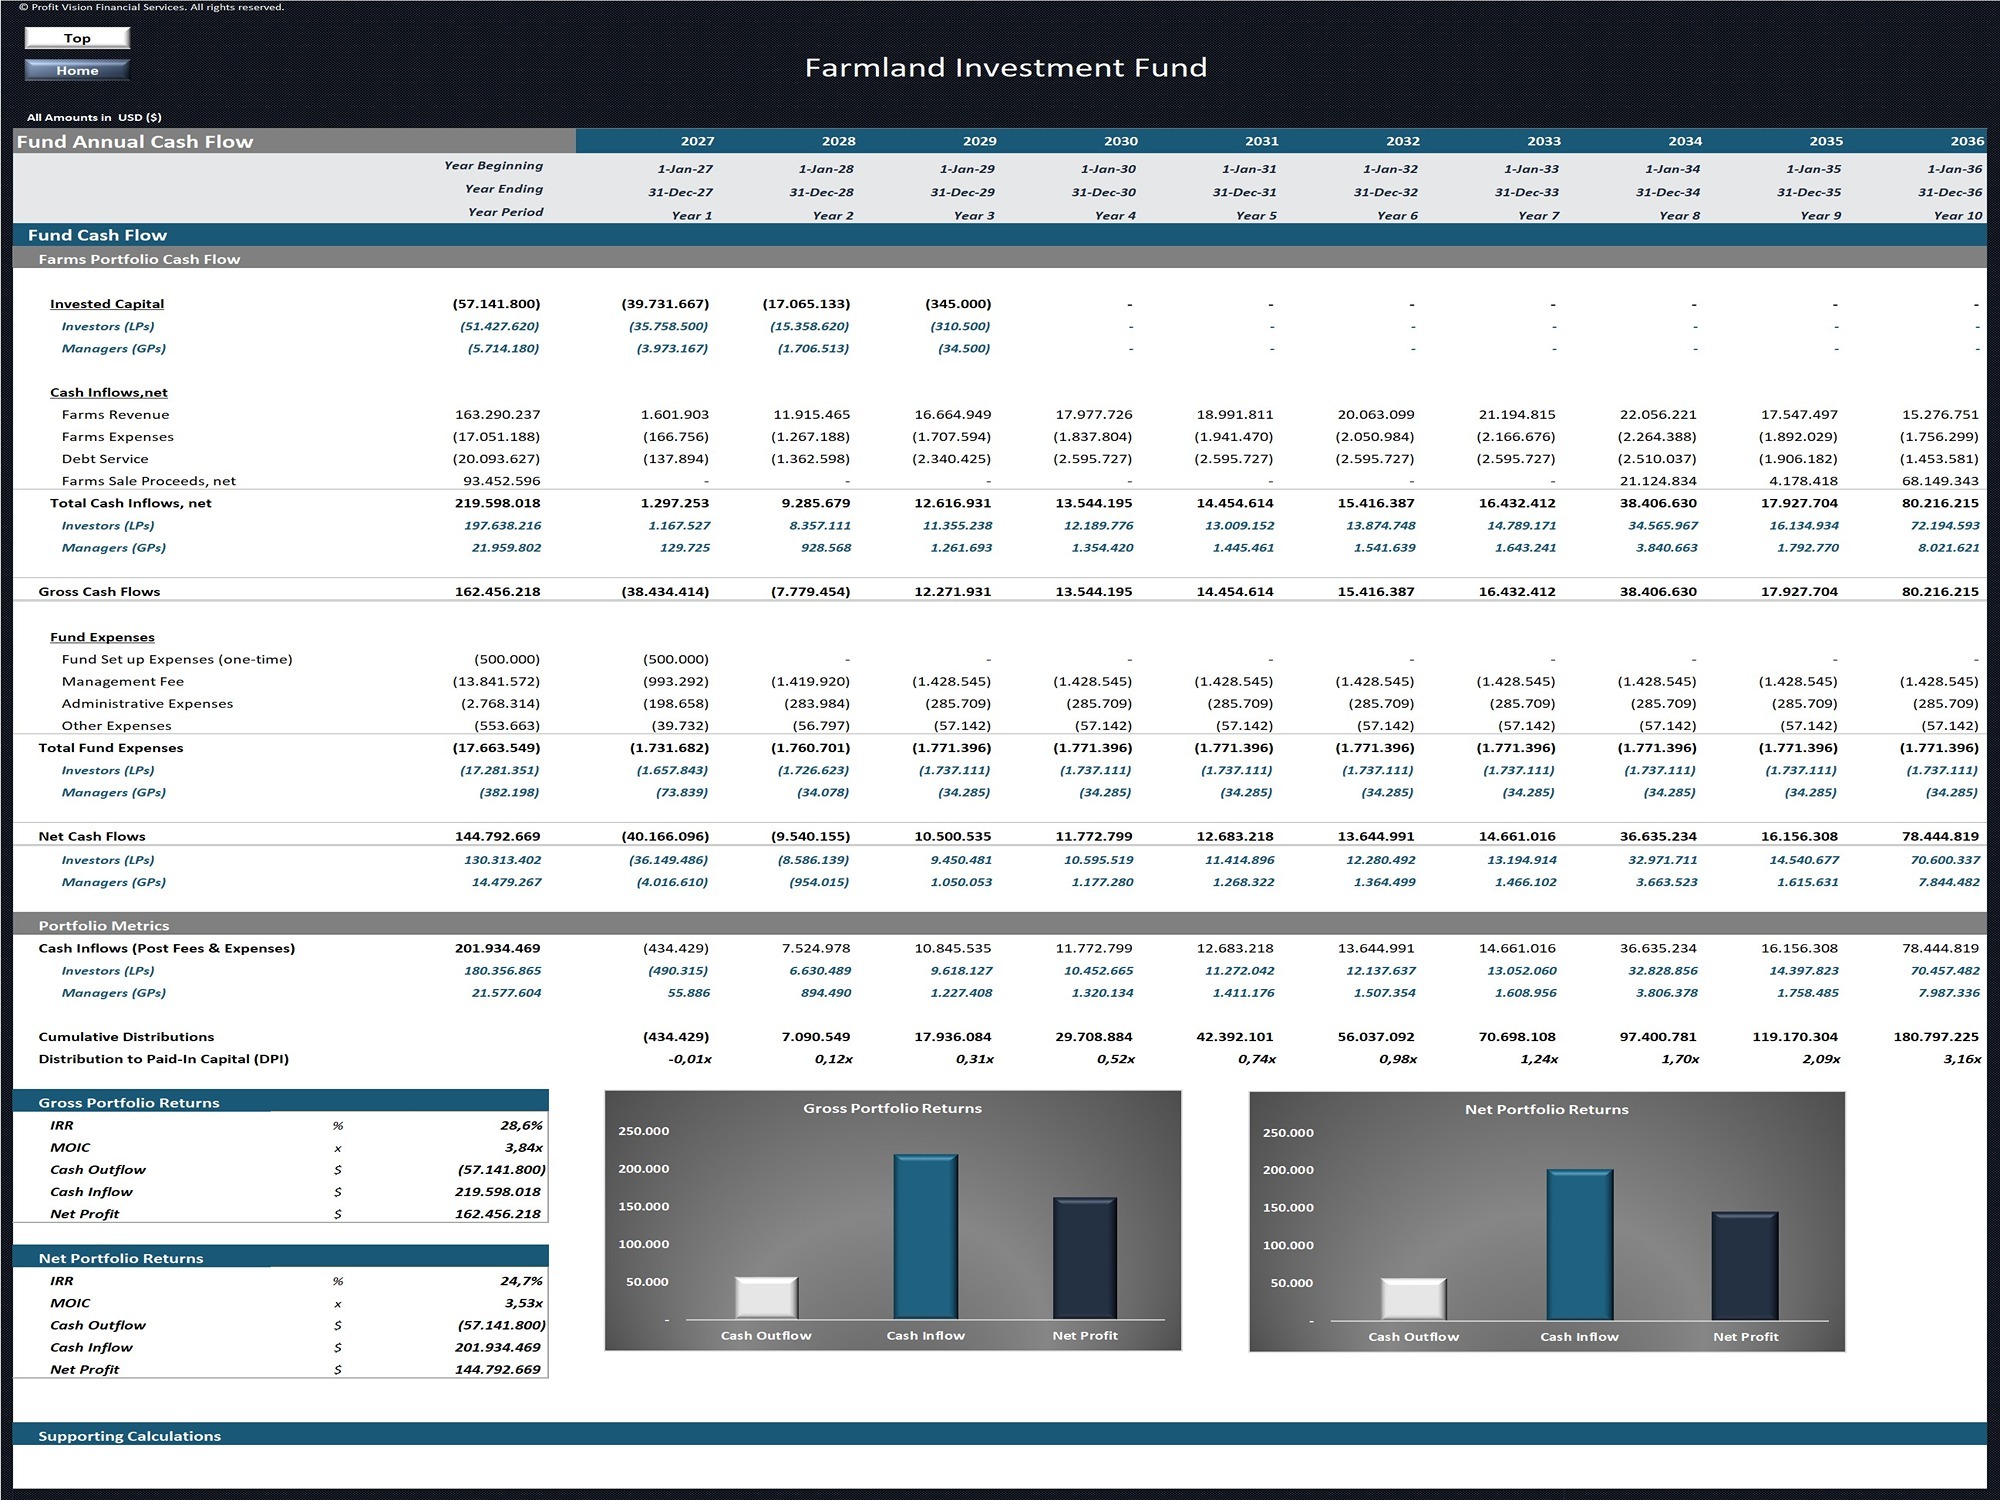
Task: Select the Management Fee row label
Action: pos(122,681)
